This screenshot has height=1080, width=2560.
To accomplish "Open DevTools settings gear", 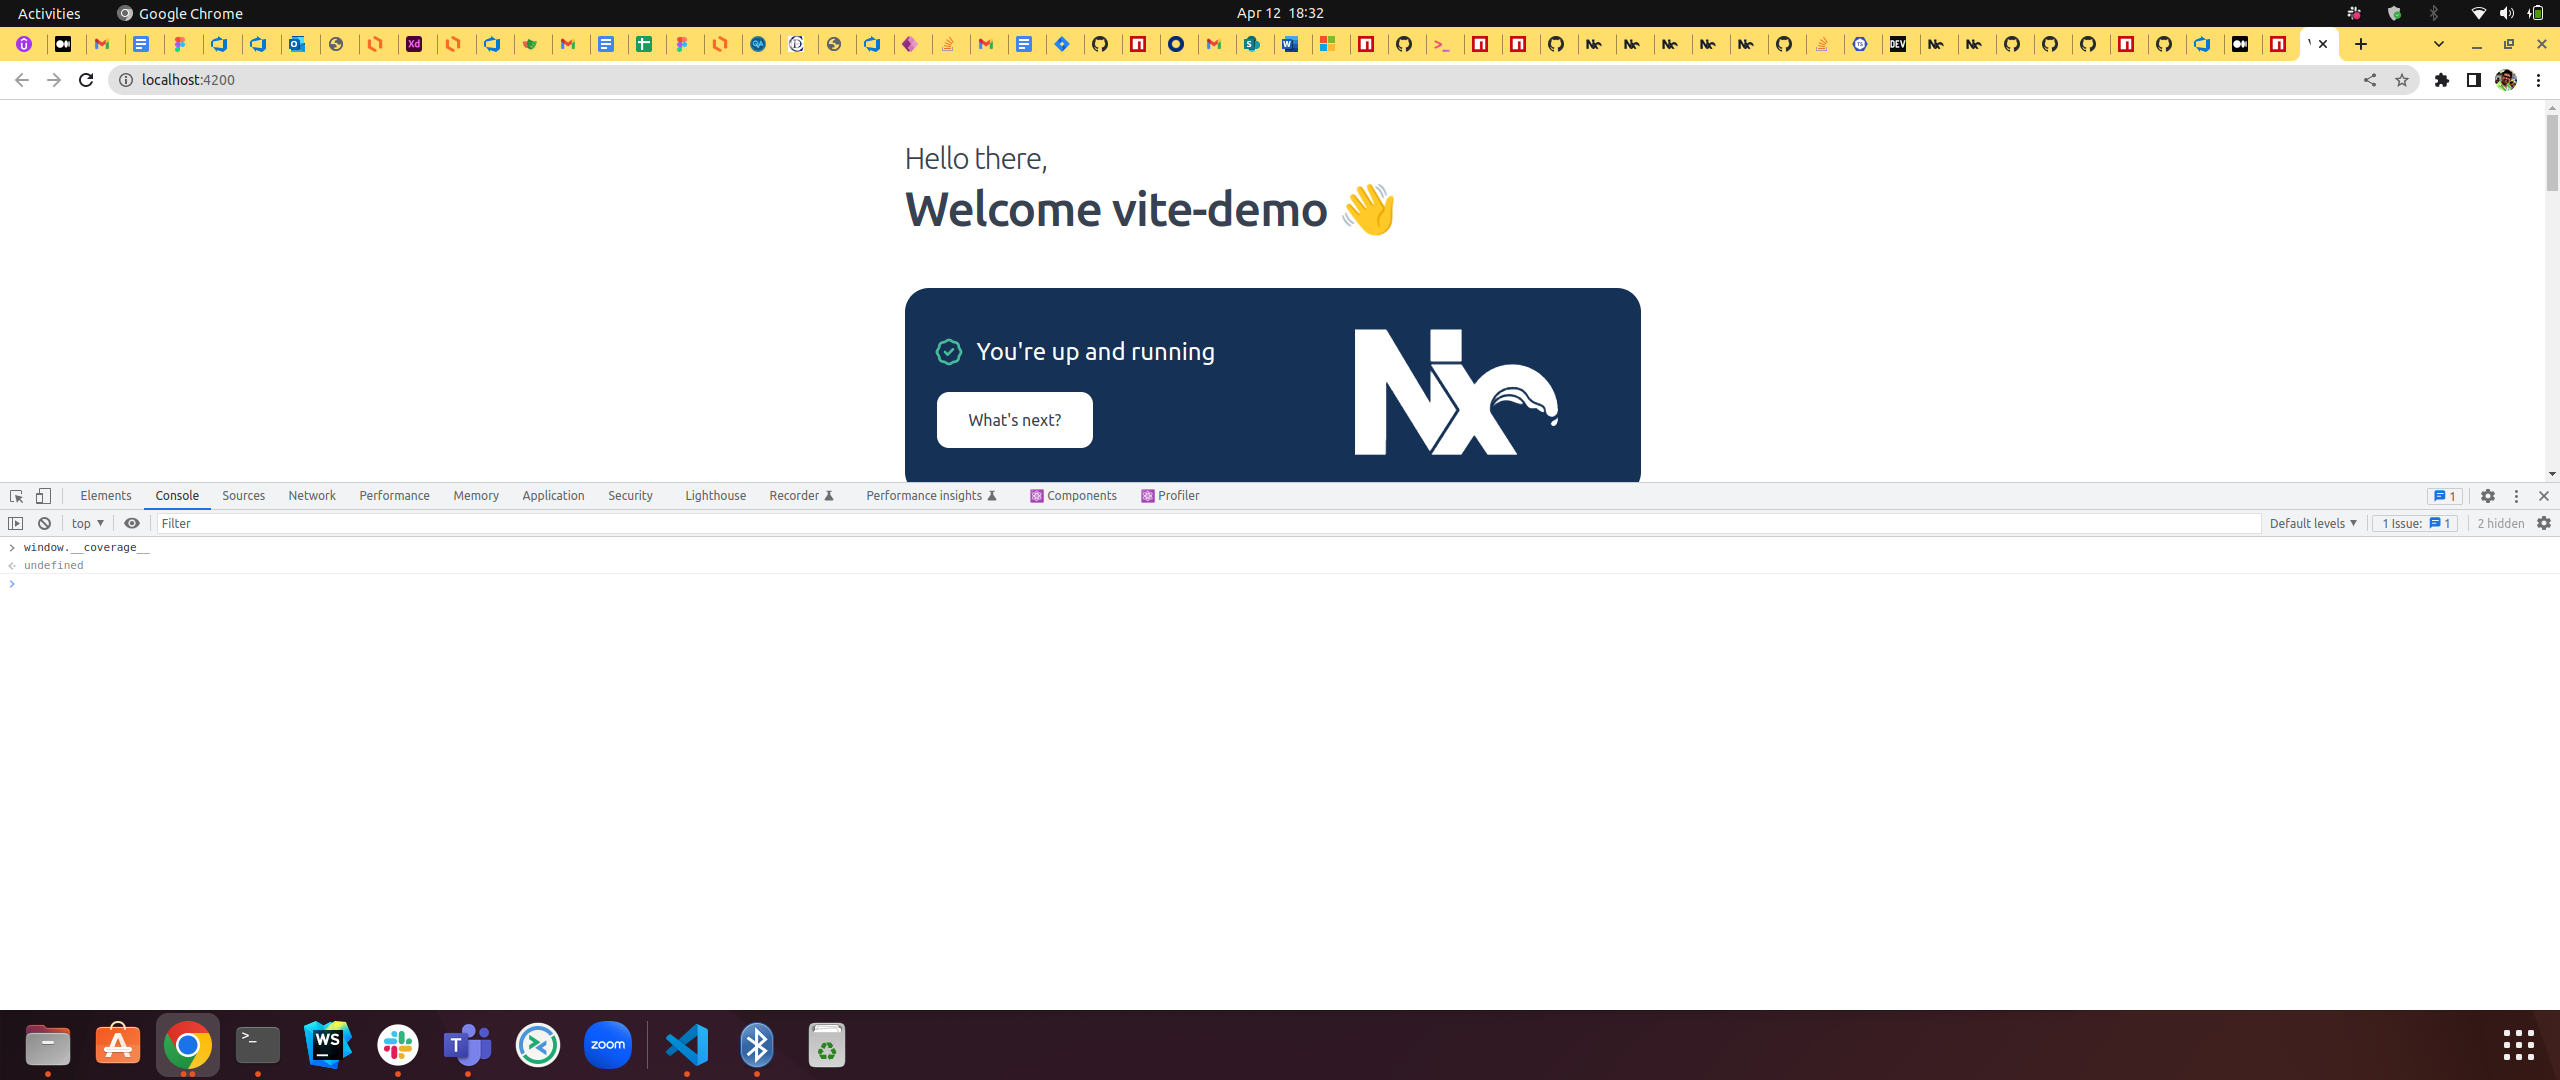I will [2487, 495].
